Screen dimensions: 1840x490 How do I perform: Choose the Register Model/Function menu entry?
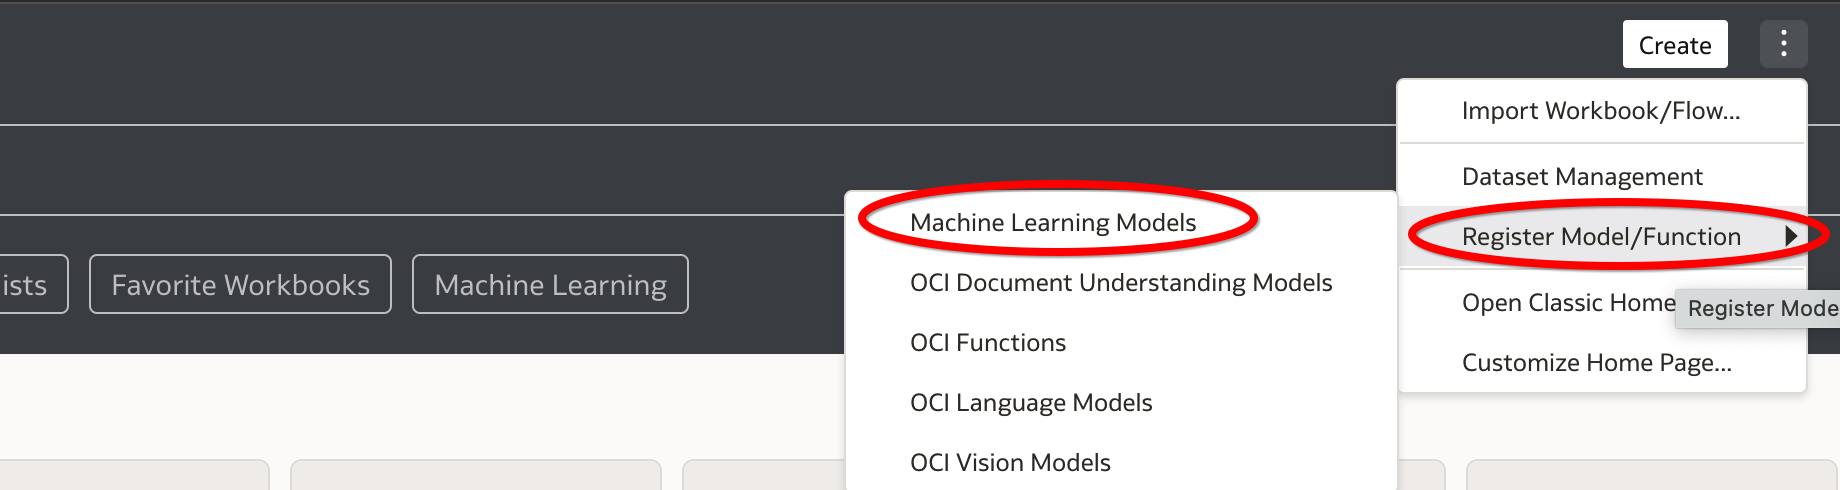tap(1600, 237)
